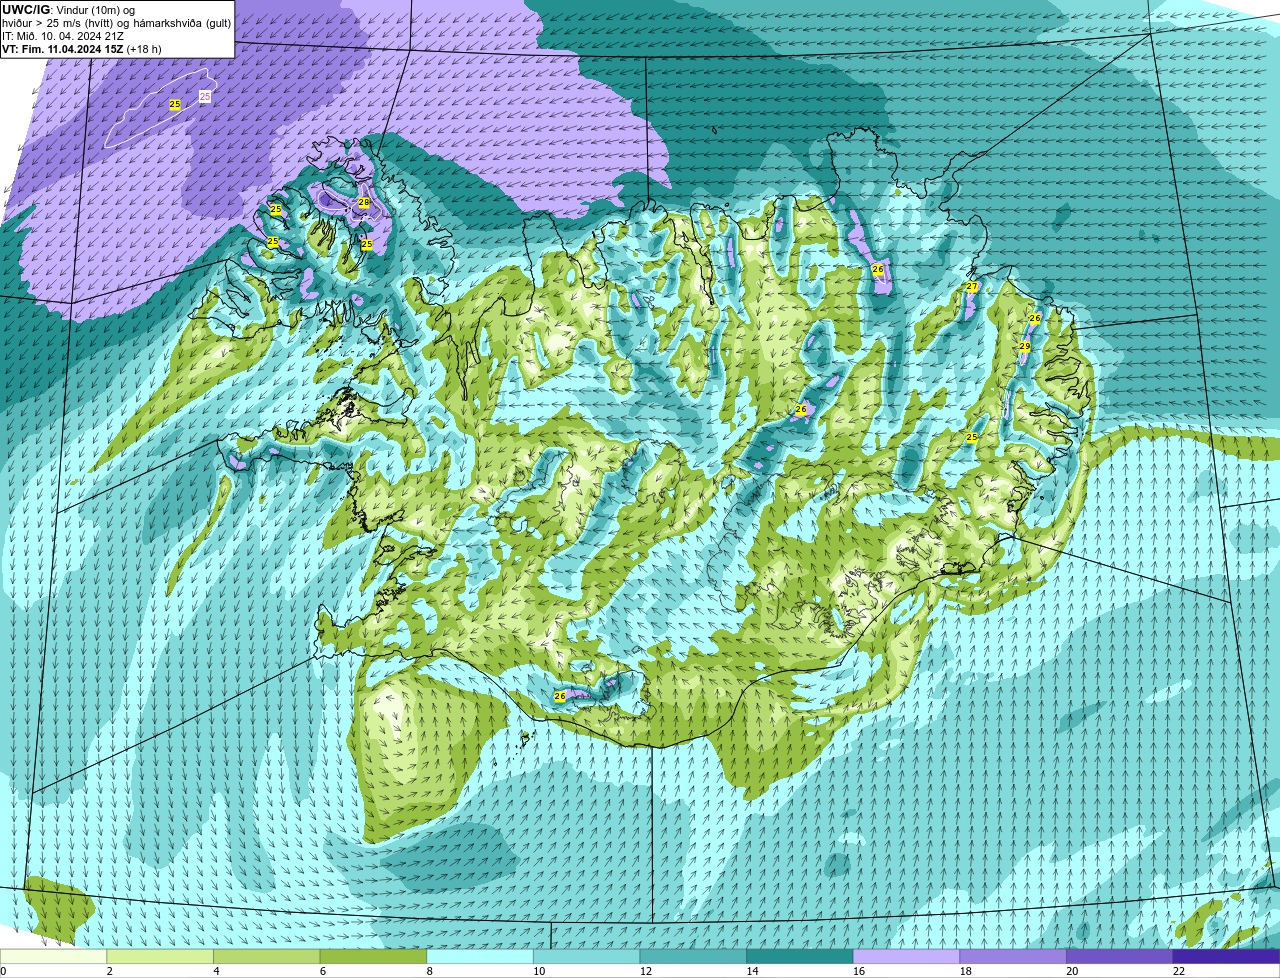Click the valid time "VT: Fim. 11.04.2024 15Z (+18 h)"

[x=82, y=48]
